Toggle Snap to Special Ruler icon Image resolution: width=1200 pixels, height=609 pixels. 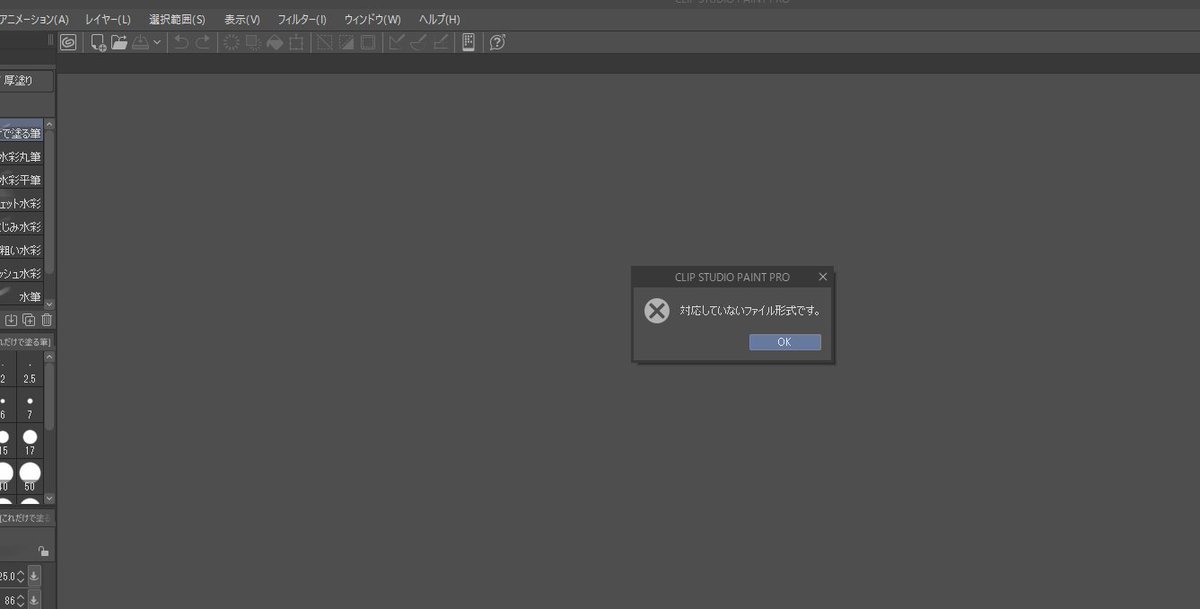click(x=418, y=42)
